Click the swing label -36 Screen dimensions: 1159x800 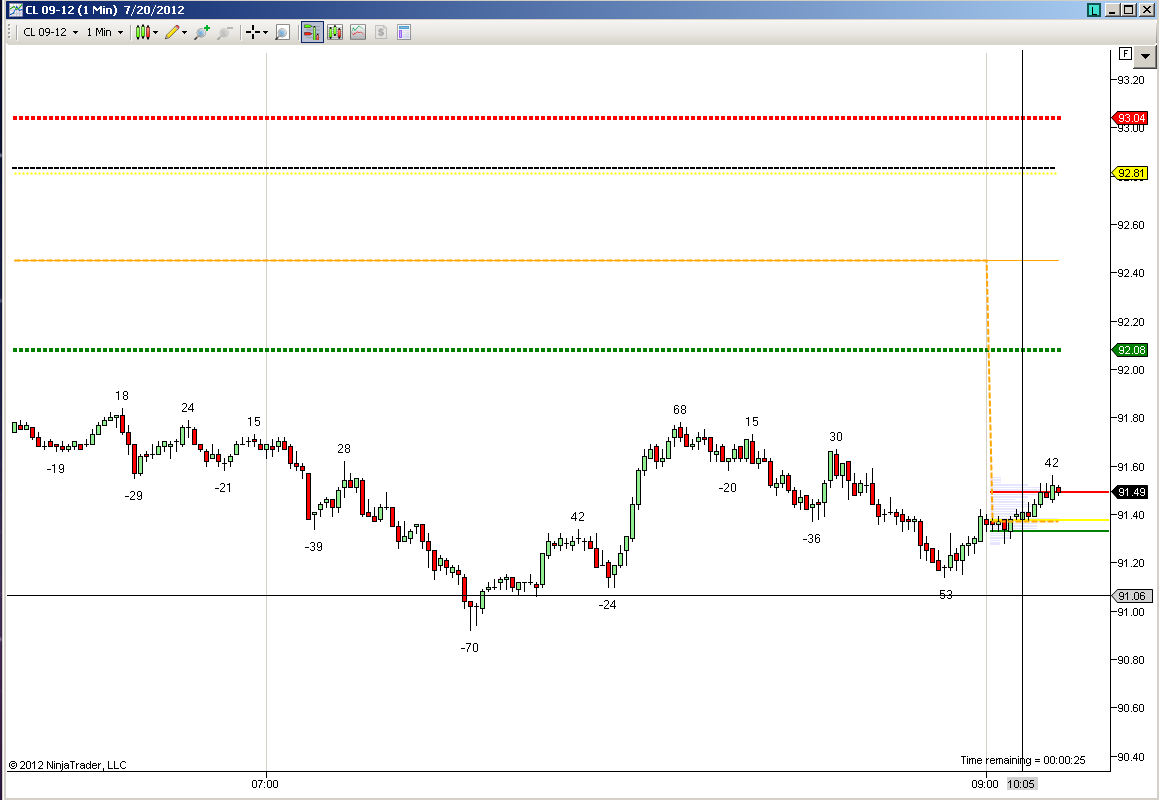point(811,539)
